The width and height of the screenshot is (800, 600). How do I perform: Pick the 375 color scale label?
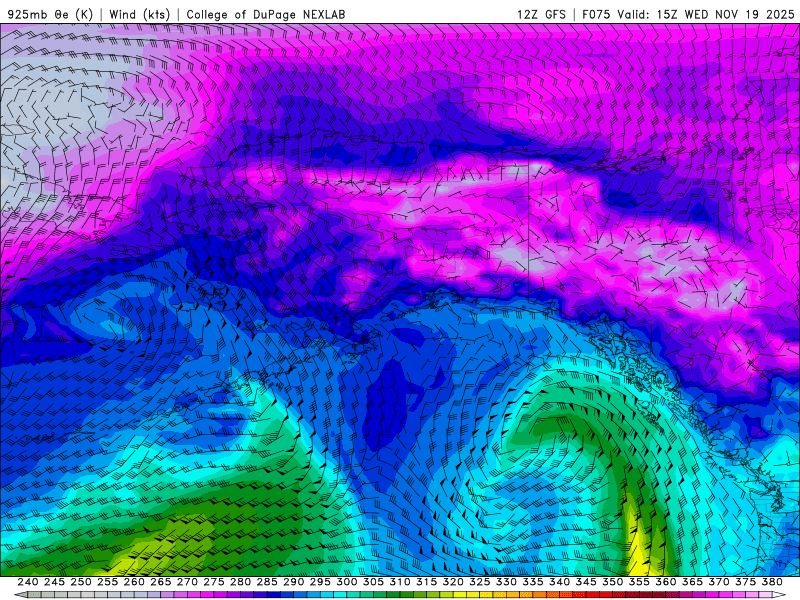pyautogui.click(x=745, y=582)
